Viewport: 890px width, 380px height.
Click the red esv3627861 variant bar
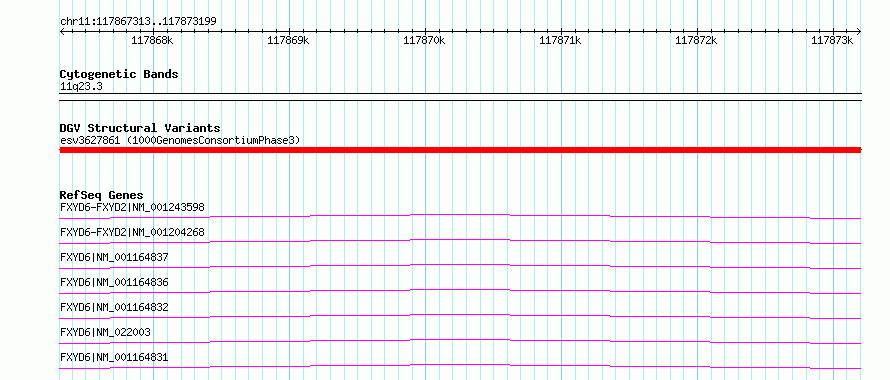point(460,150)
